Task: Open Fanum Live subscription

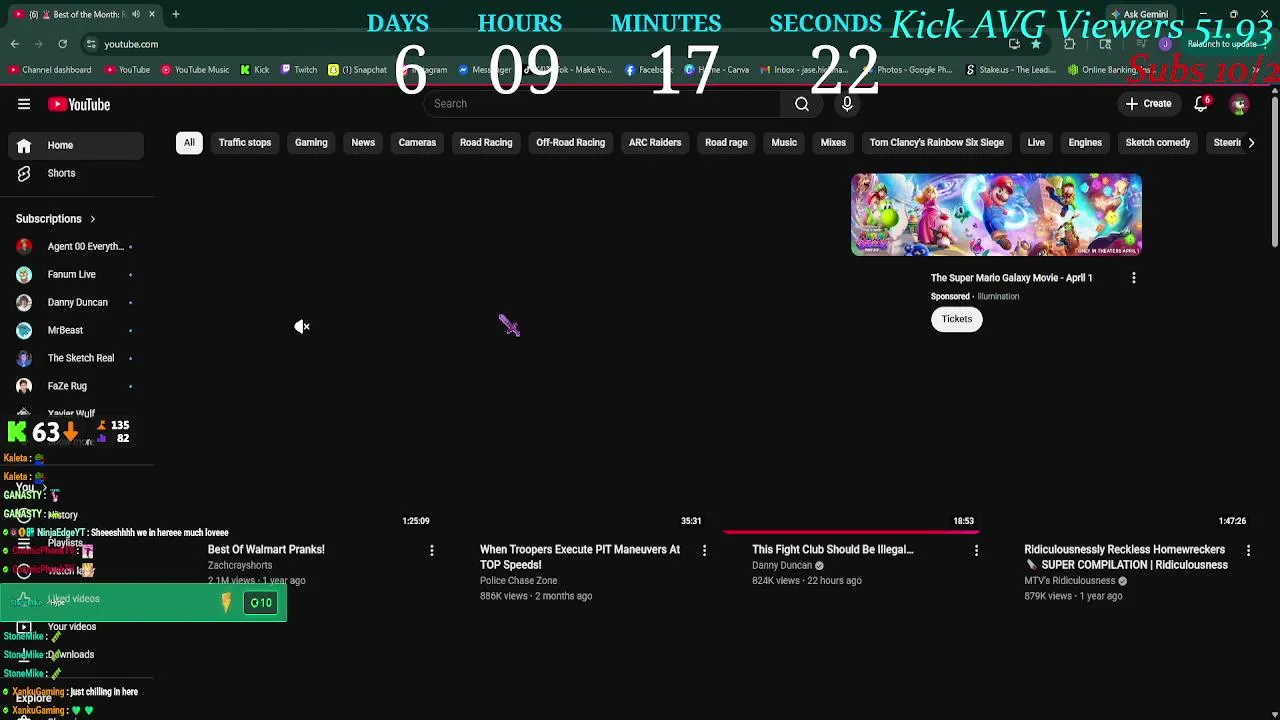Action: point(76,274)
